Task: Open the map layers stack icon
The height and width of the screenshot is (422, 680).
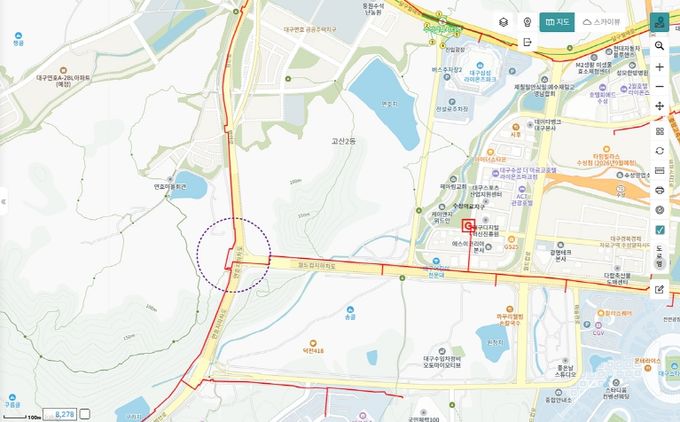Action: [503, 22]
